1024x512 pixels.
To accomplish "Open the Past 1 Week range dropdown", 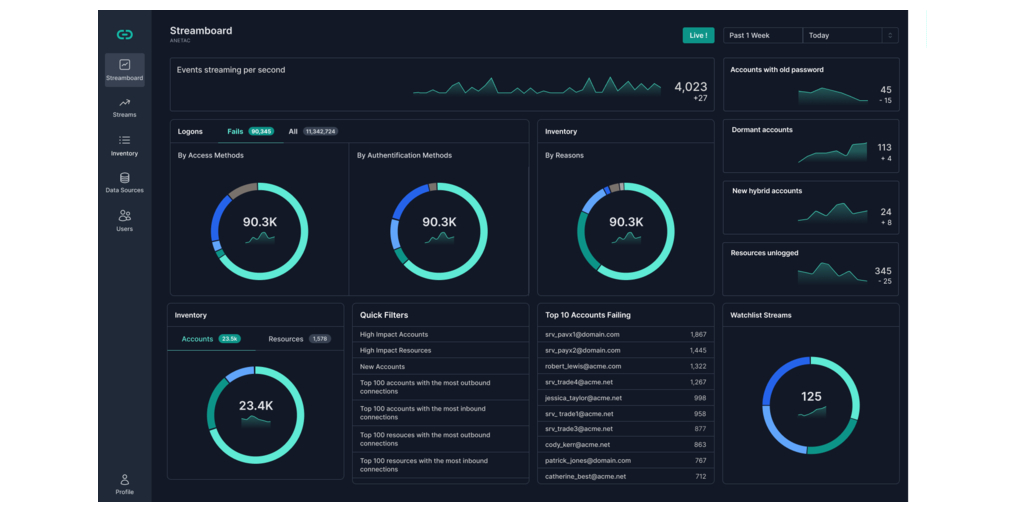I will (x=762, y=35).
